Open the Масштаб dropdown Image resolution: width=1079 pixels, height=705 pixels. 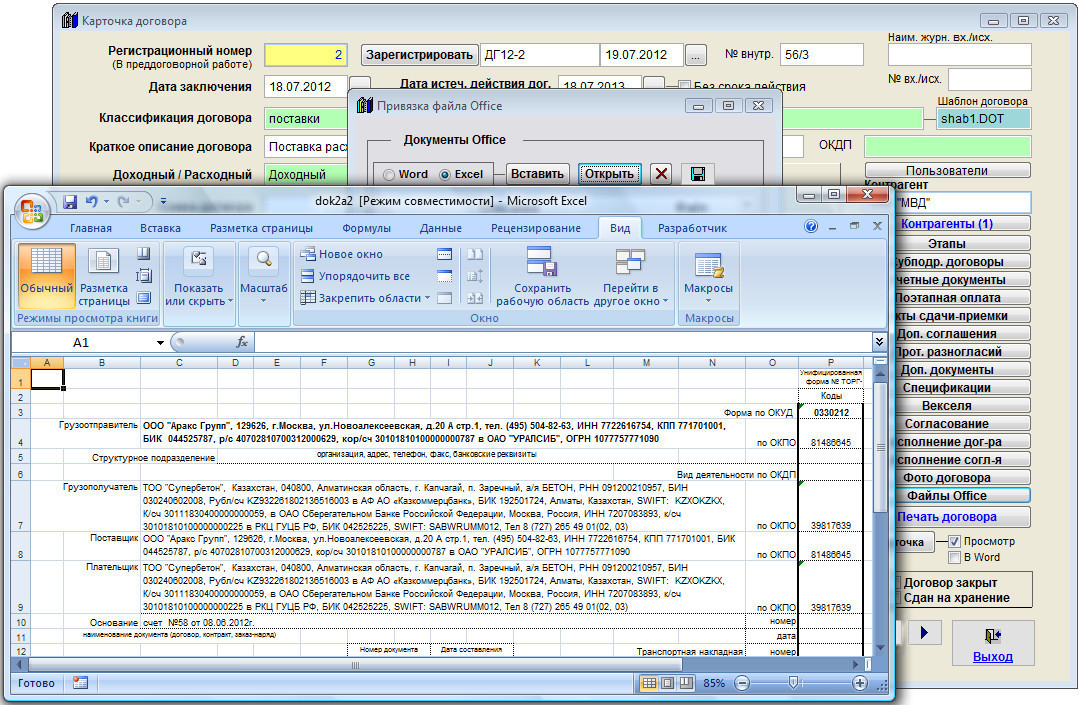click(264, 275)
